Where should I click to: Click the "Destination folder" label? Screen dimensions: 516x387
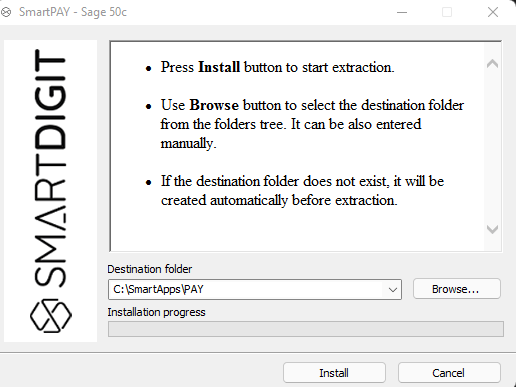click(x=150, y=269)
